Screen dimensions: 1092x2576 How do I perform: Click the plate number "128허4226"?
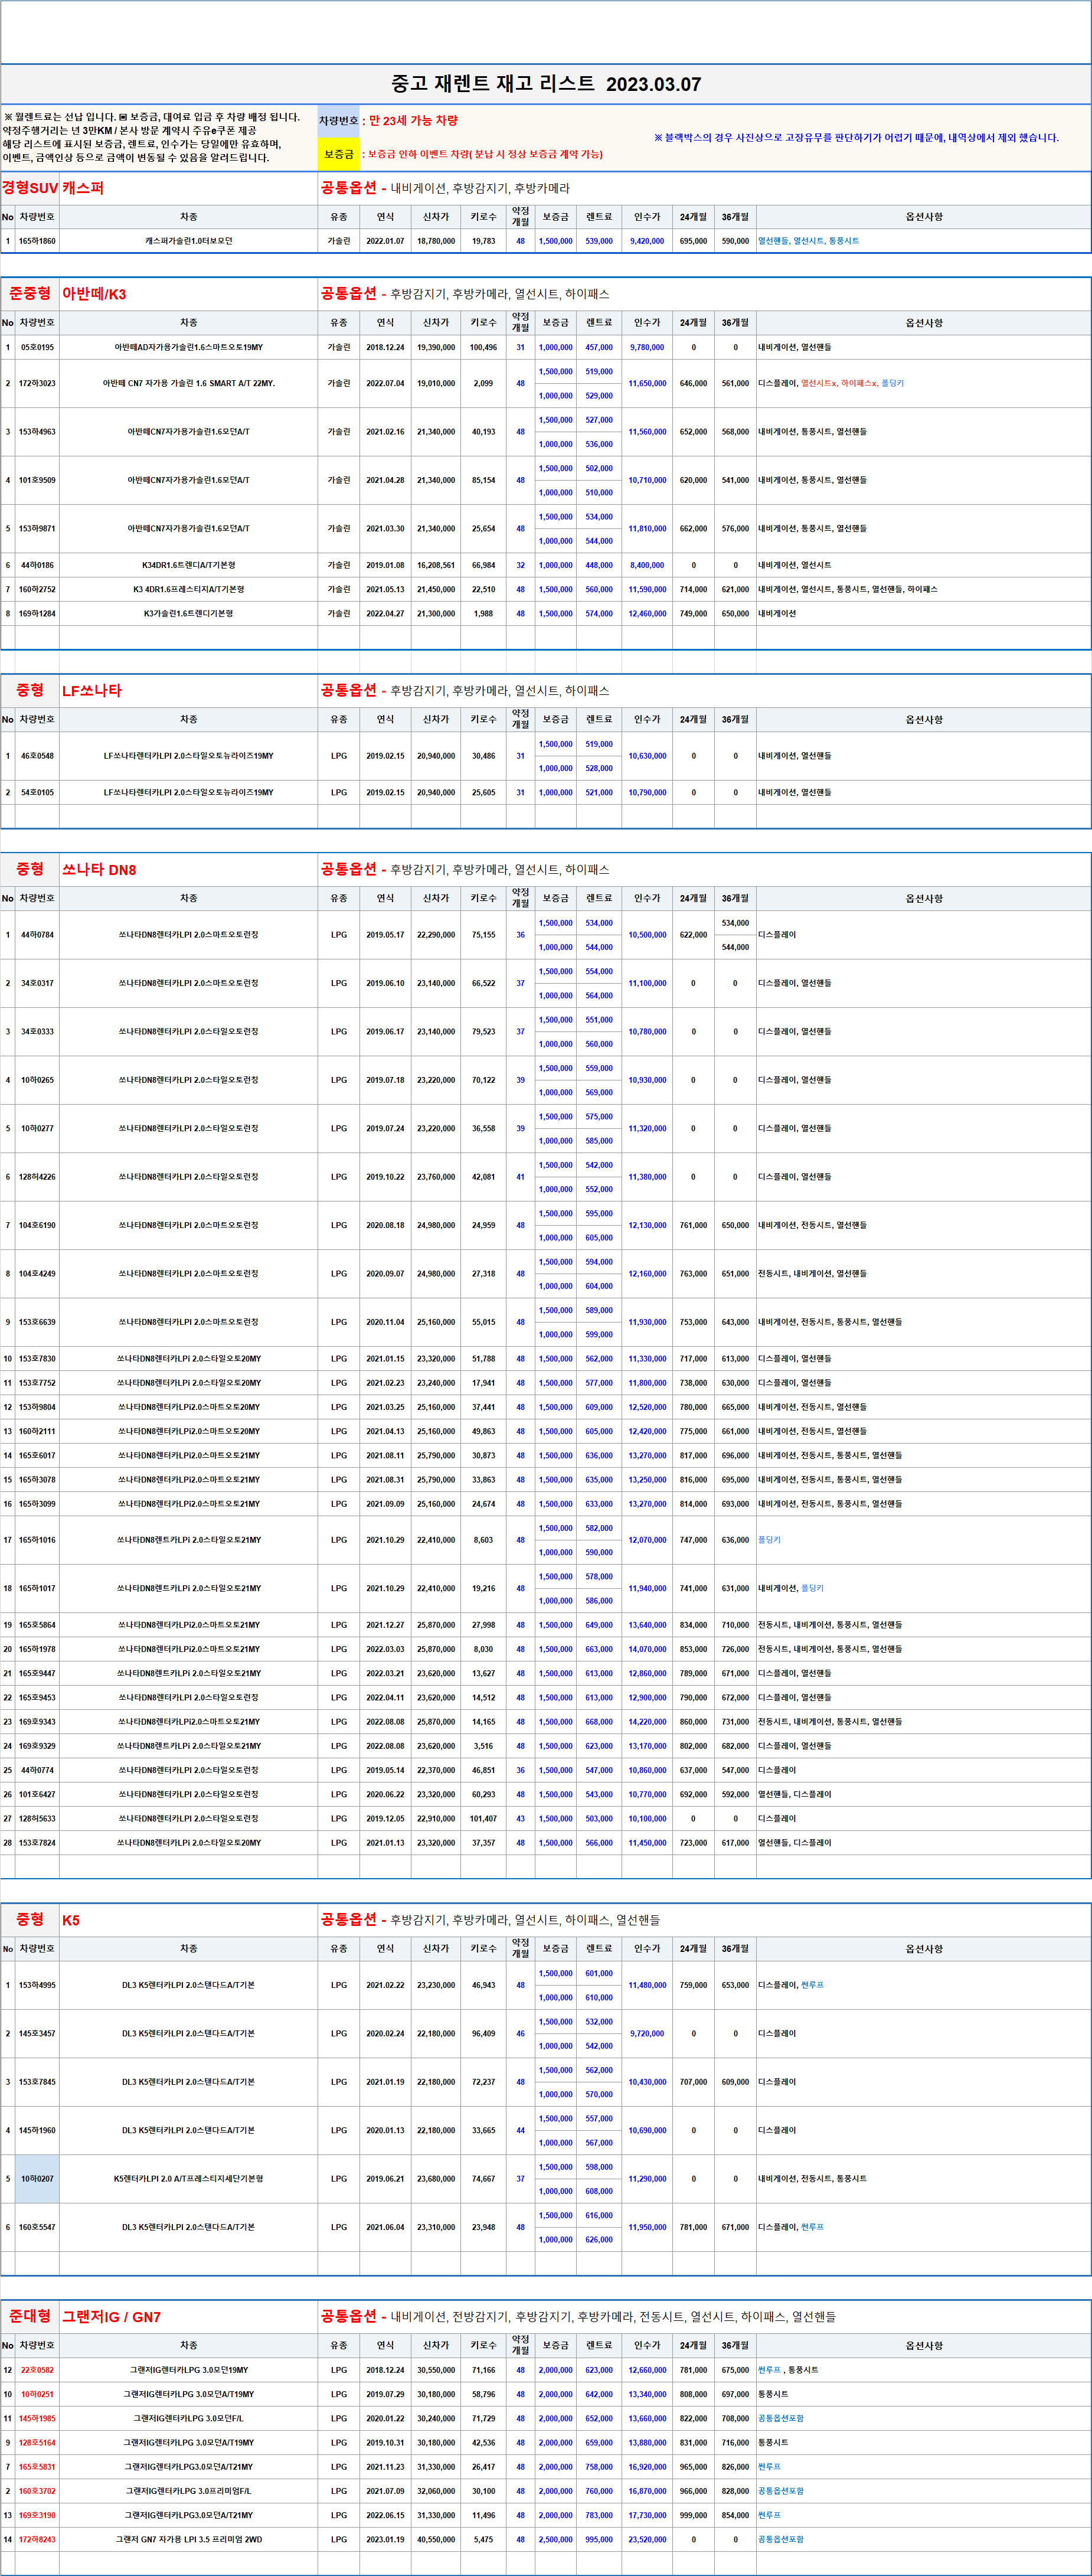37,1177
